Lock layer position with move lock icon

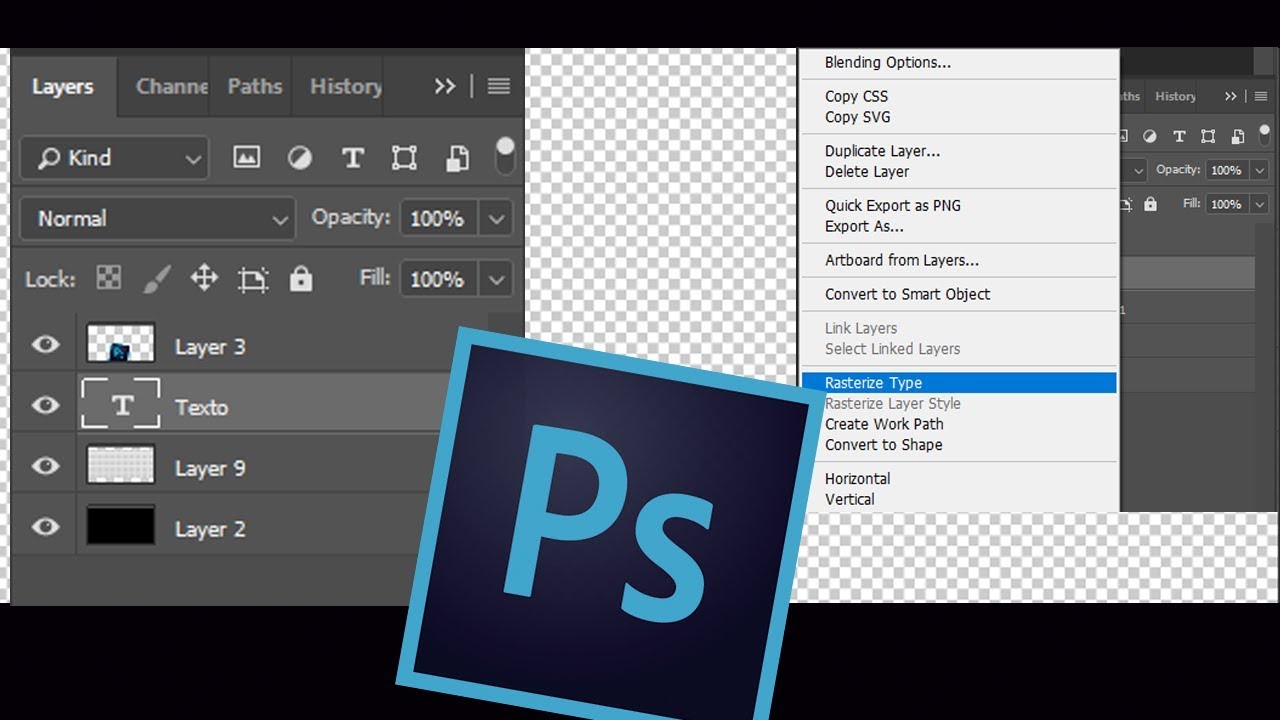point(204,278)
